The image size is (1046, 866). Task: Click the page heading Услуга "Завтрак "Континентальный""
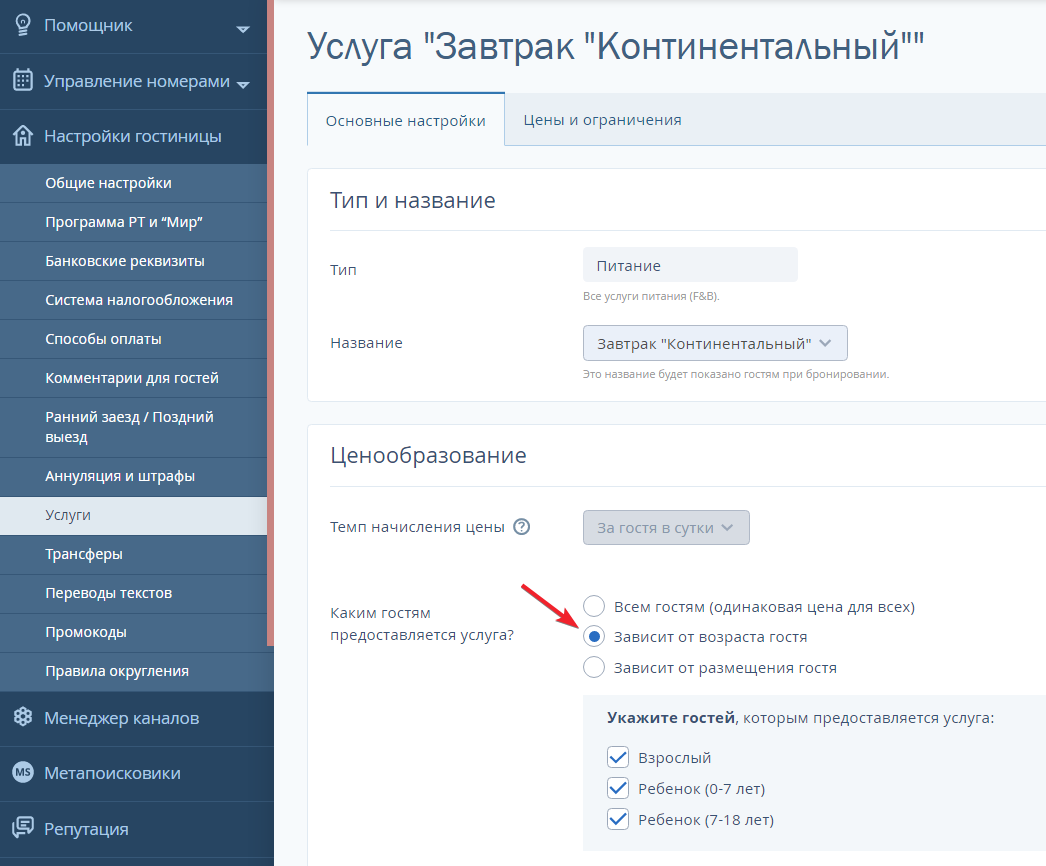pos(615,47)
